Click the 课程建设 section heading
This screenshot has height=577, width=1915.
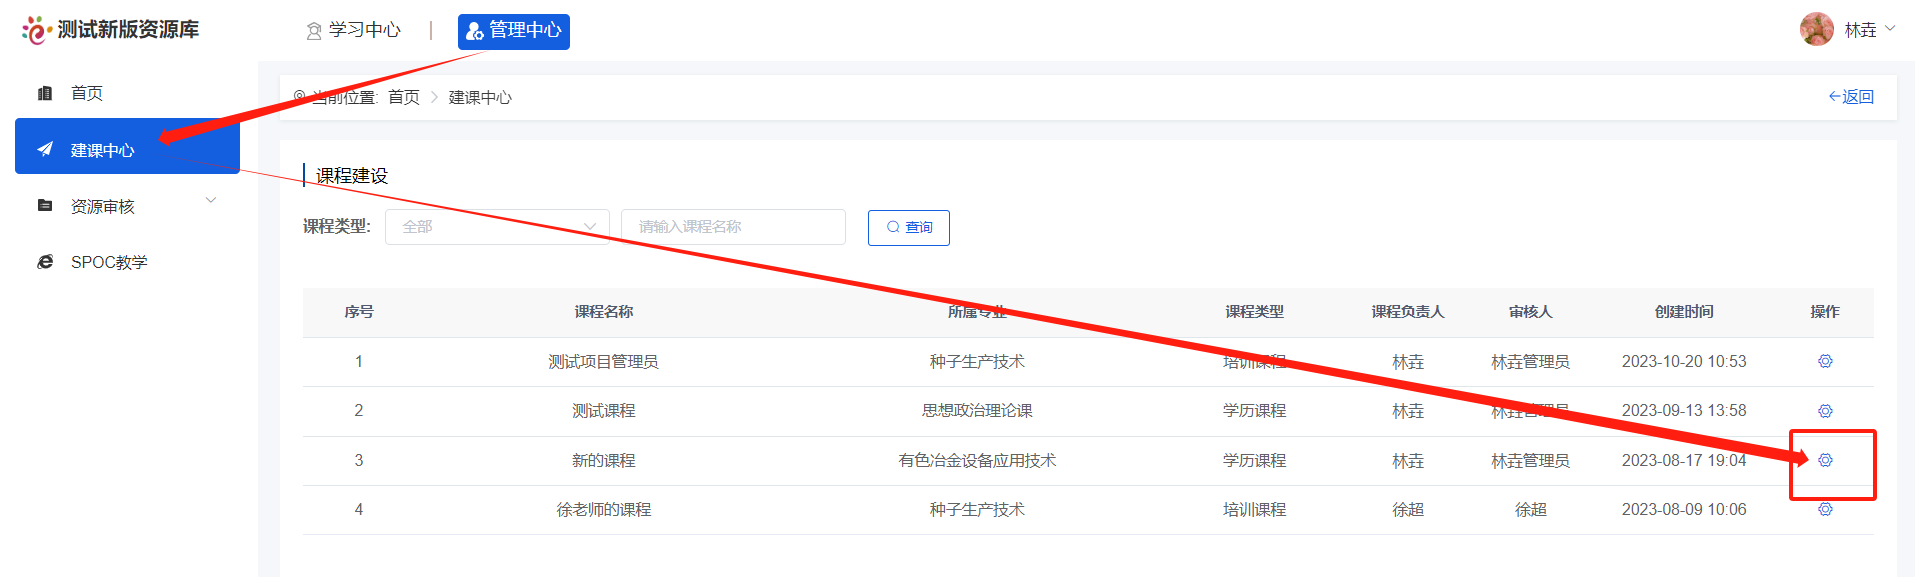352,176
